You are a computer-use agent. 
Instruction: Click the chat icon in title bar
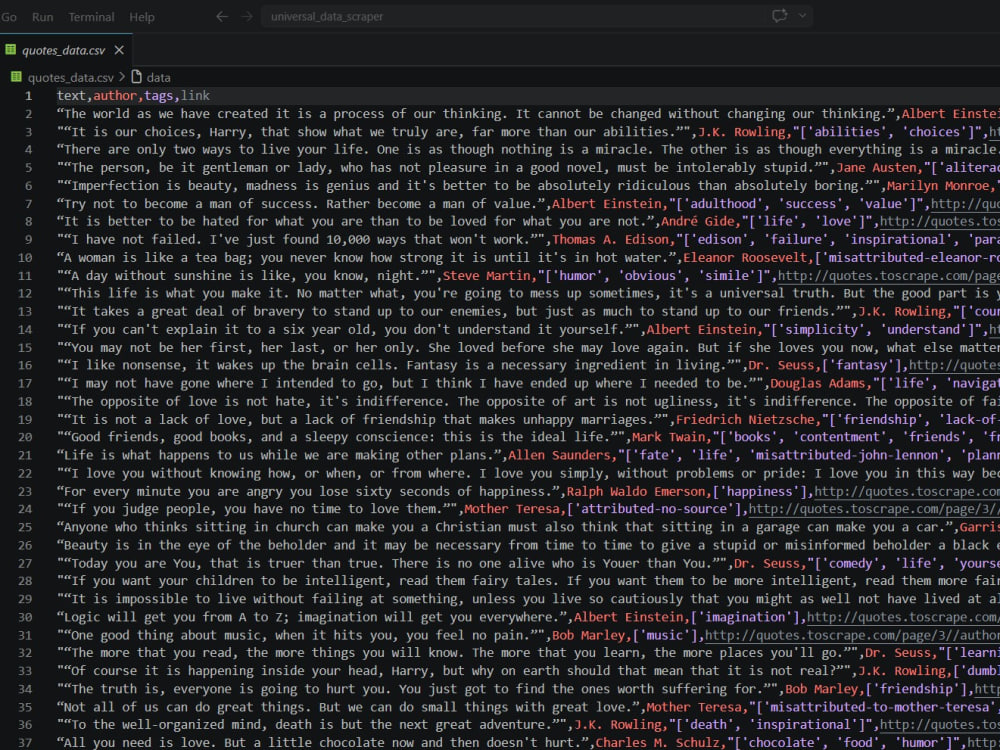(x=779, y=16)
